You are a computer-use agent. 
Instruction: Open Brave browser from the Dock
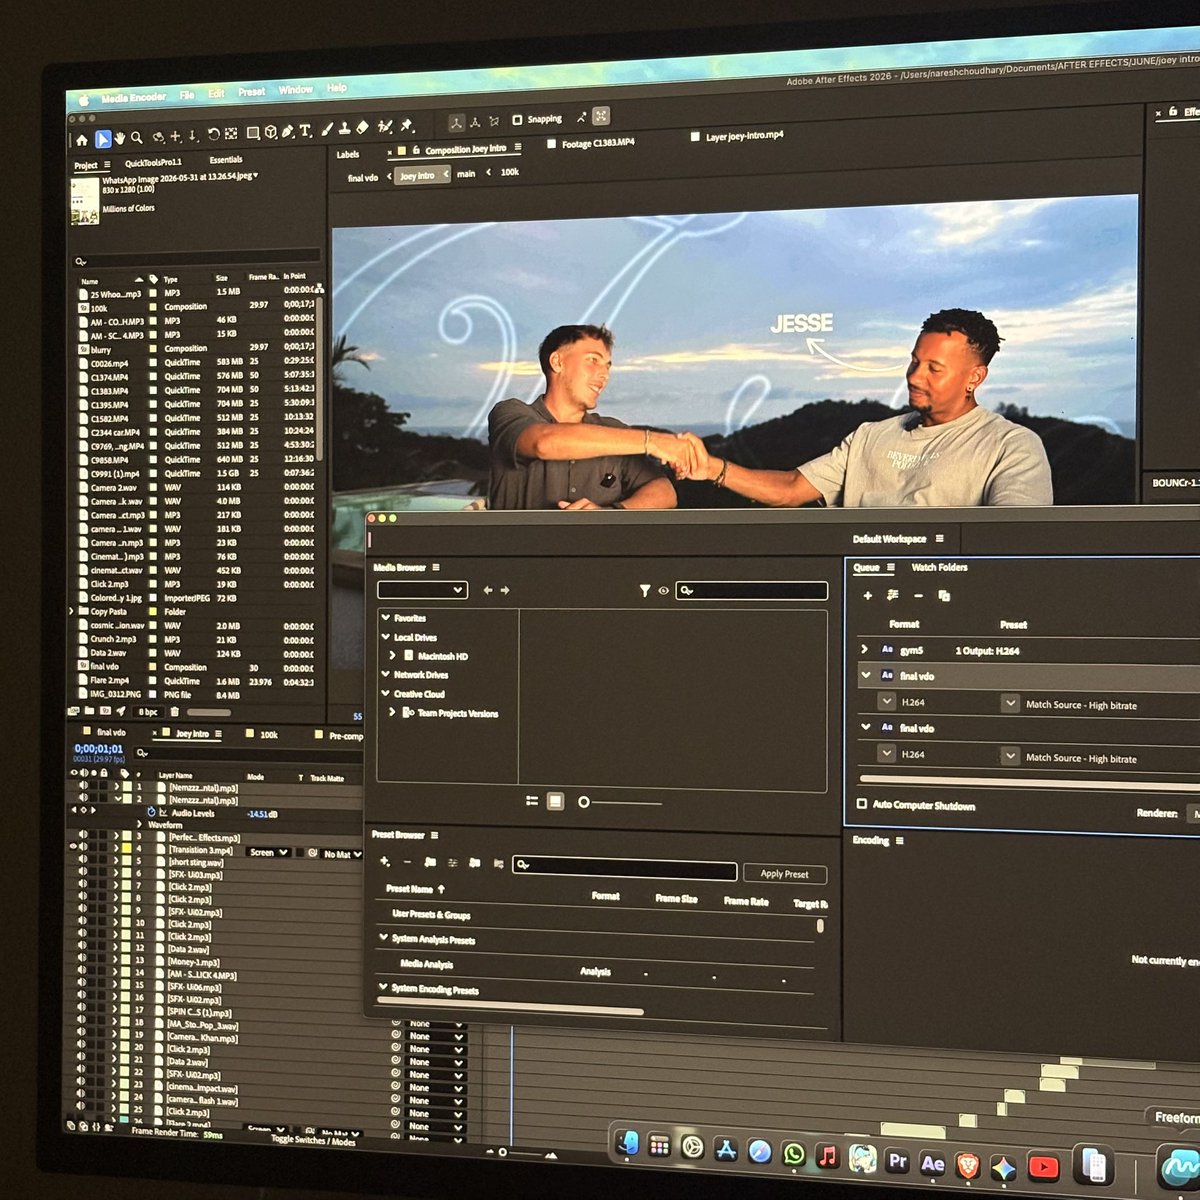[967, 1165]
